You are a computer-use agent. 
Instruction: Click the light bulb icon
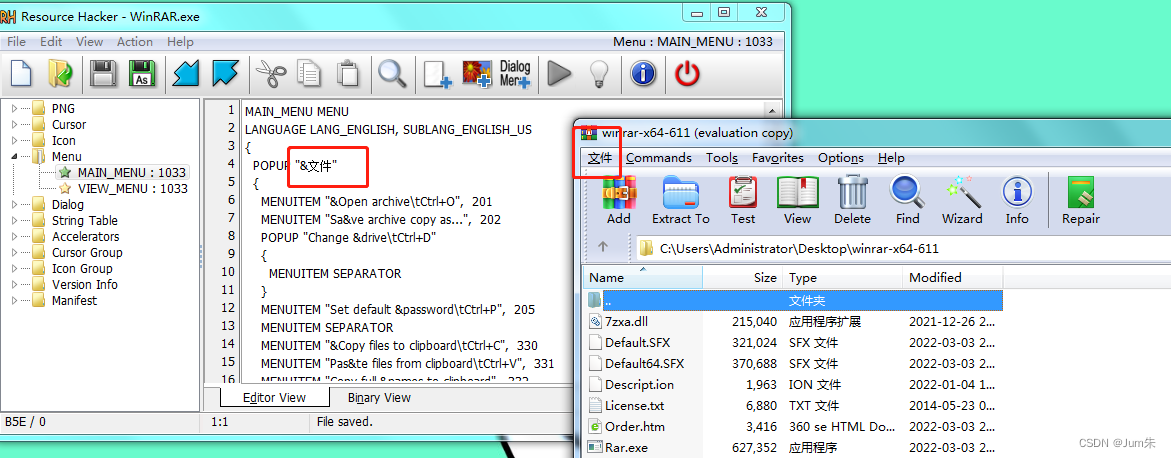[599, 74]
